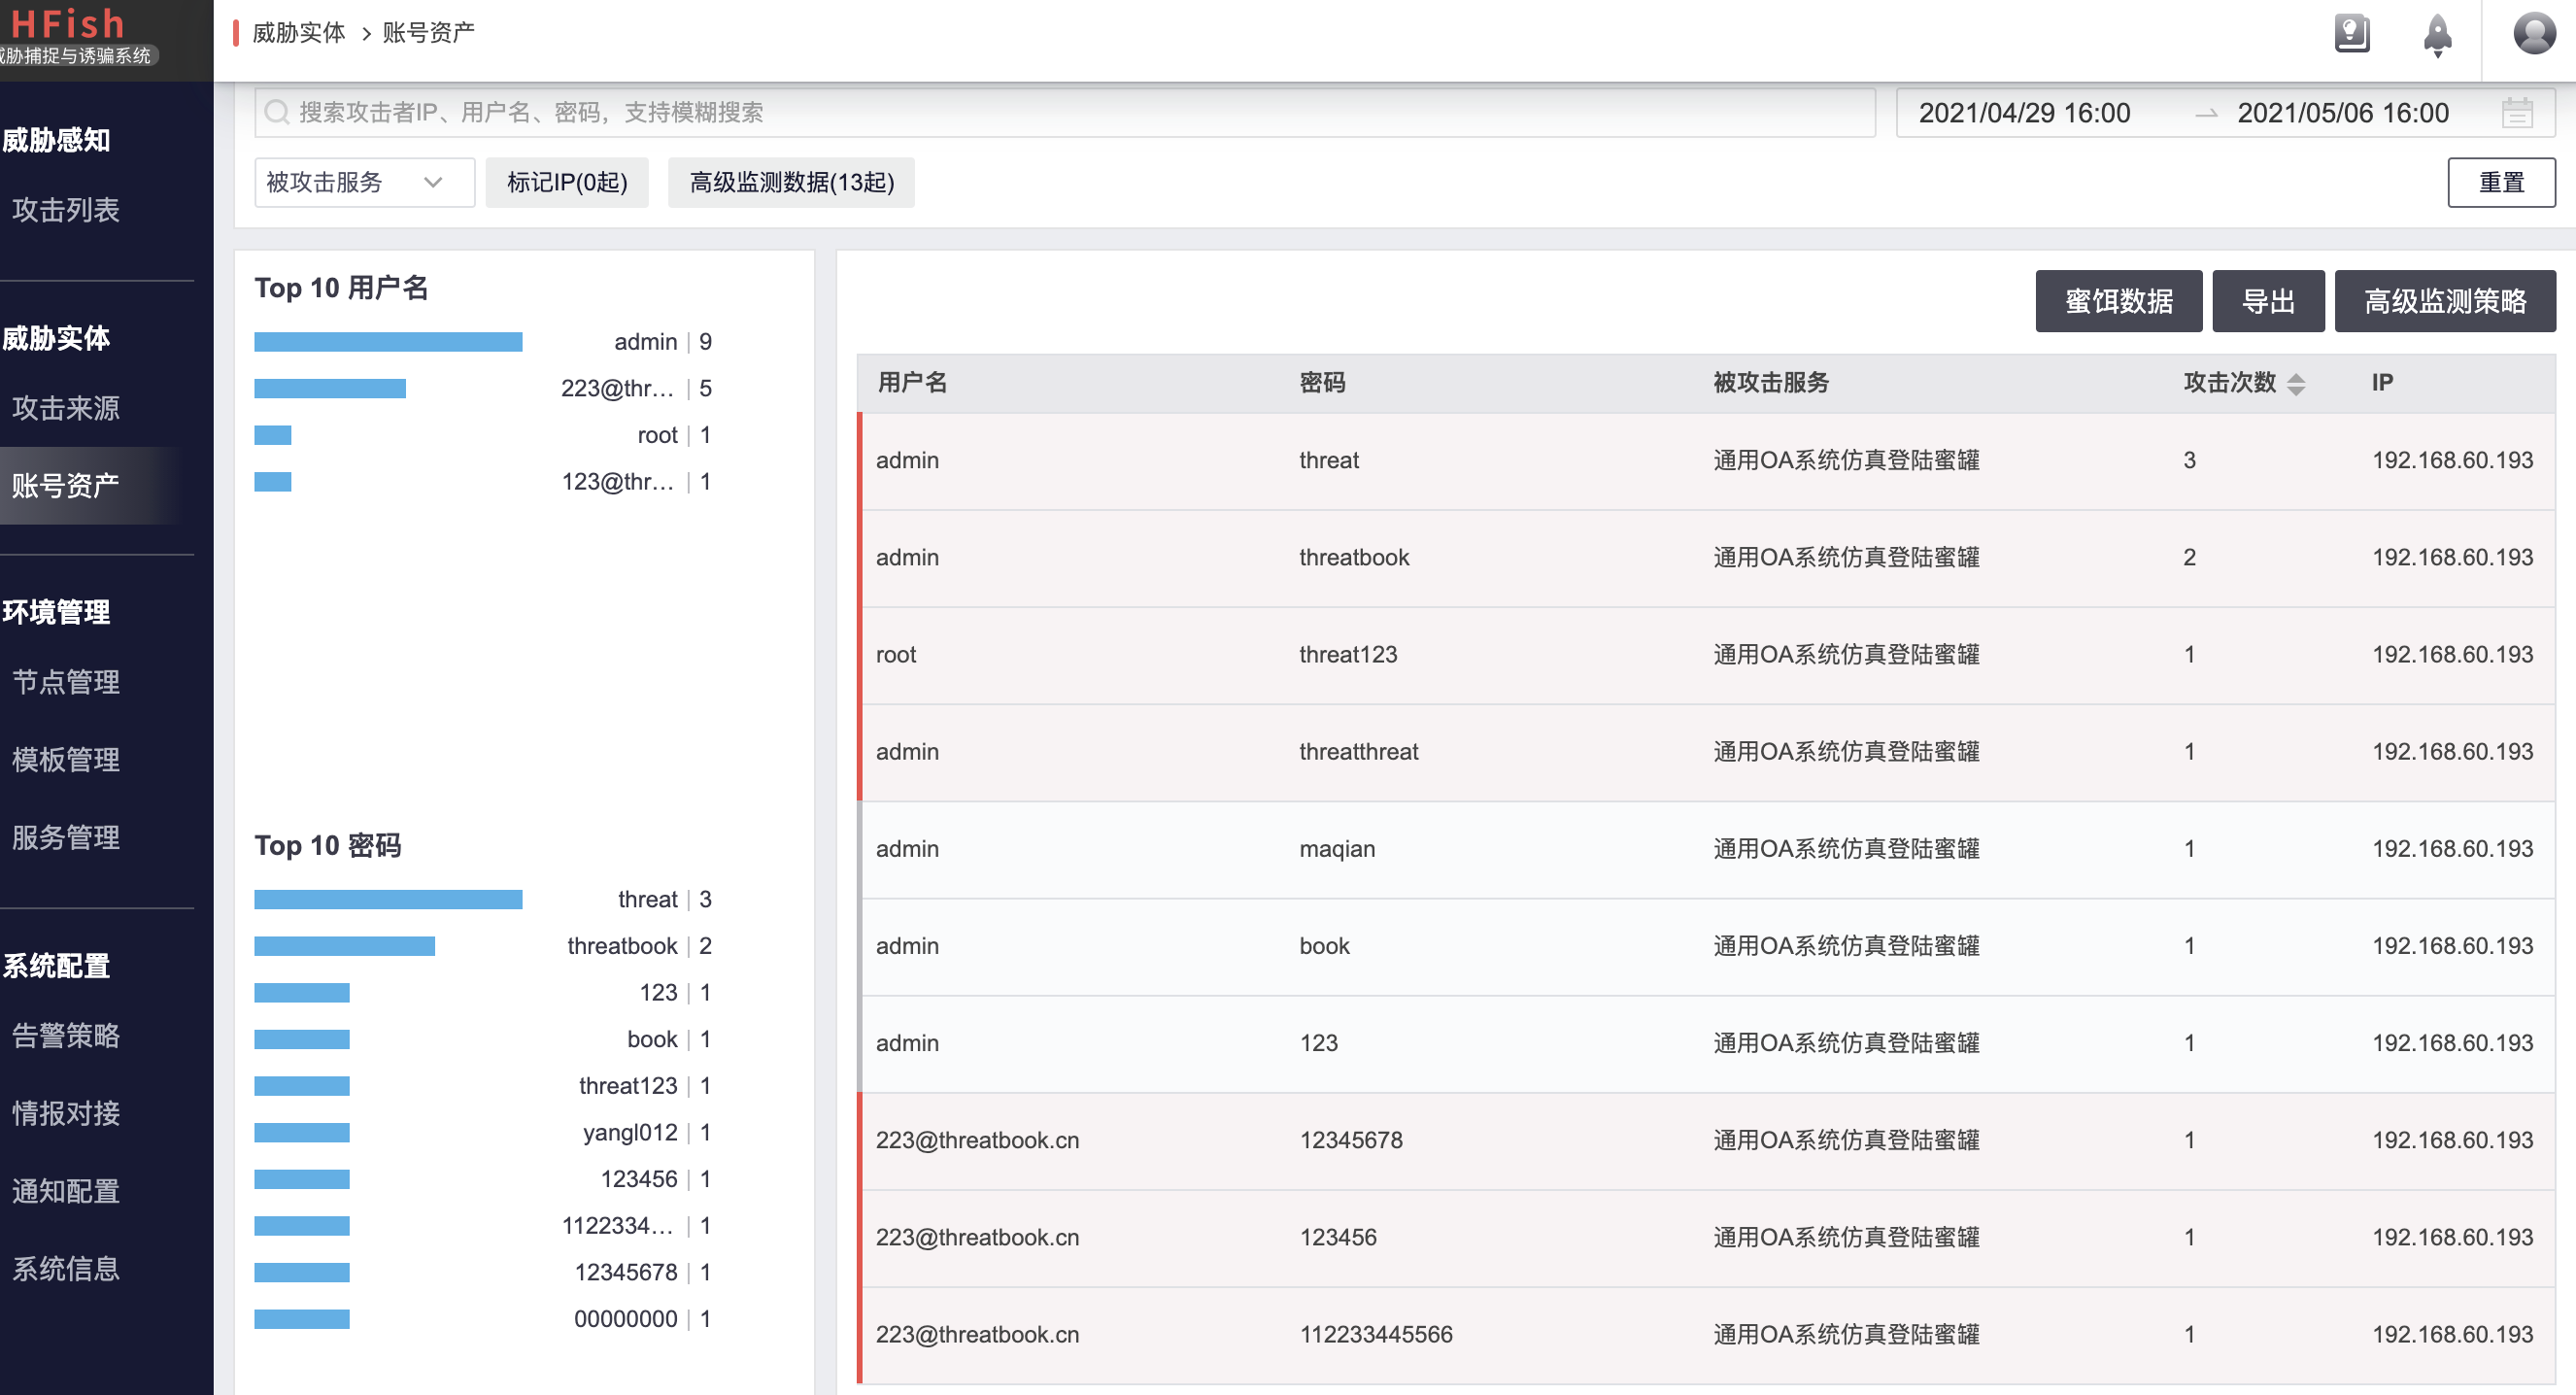This screenshot has height=1395, width=2576.
Task: Click 用户名 column header
Action: coord(912,383)
